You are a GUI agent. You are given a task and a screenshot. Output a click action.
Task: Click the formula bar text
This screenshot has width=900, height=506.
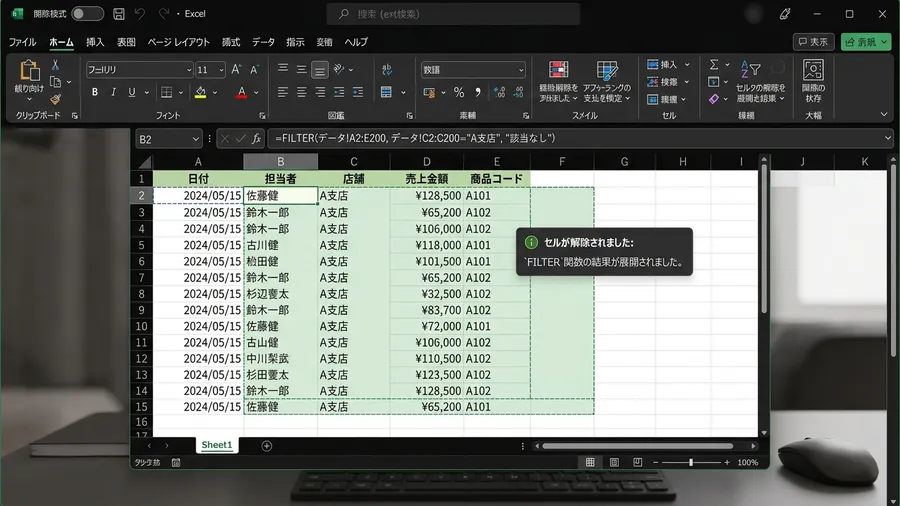(x=415, y=138)
